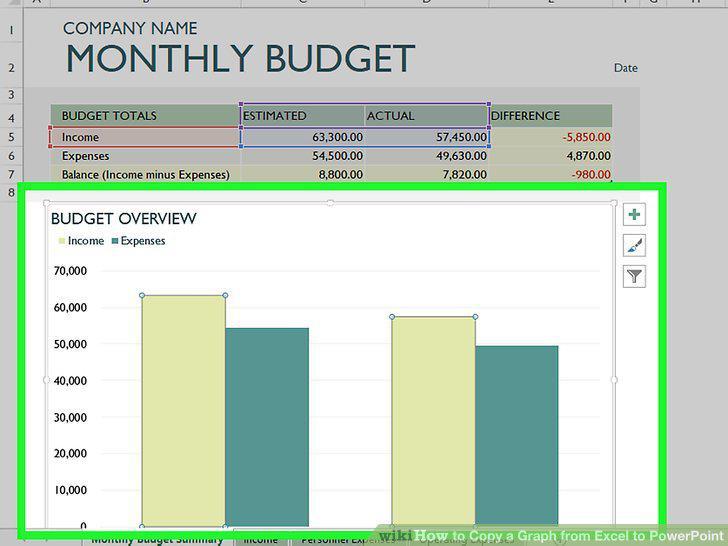The image size is (728, 546).
Task: Select the cell containing -980.00
Action: tap(551, 175)
